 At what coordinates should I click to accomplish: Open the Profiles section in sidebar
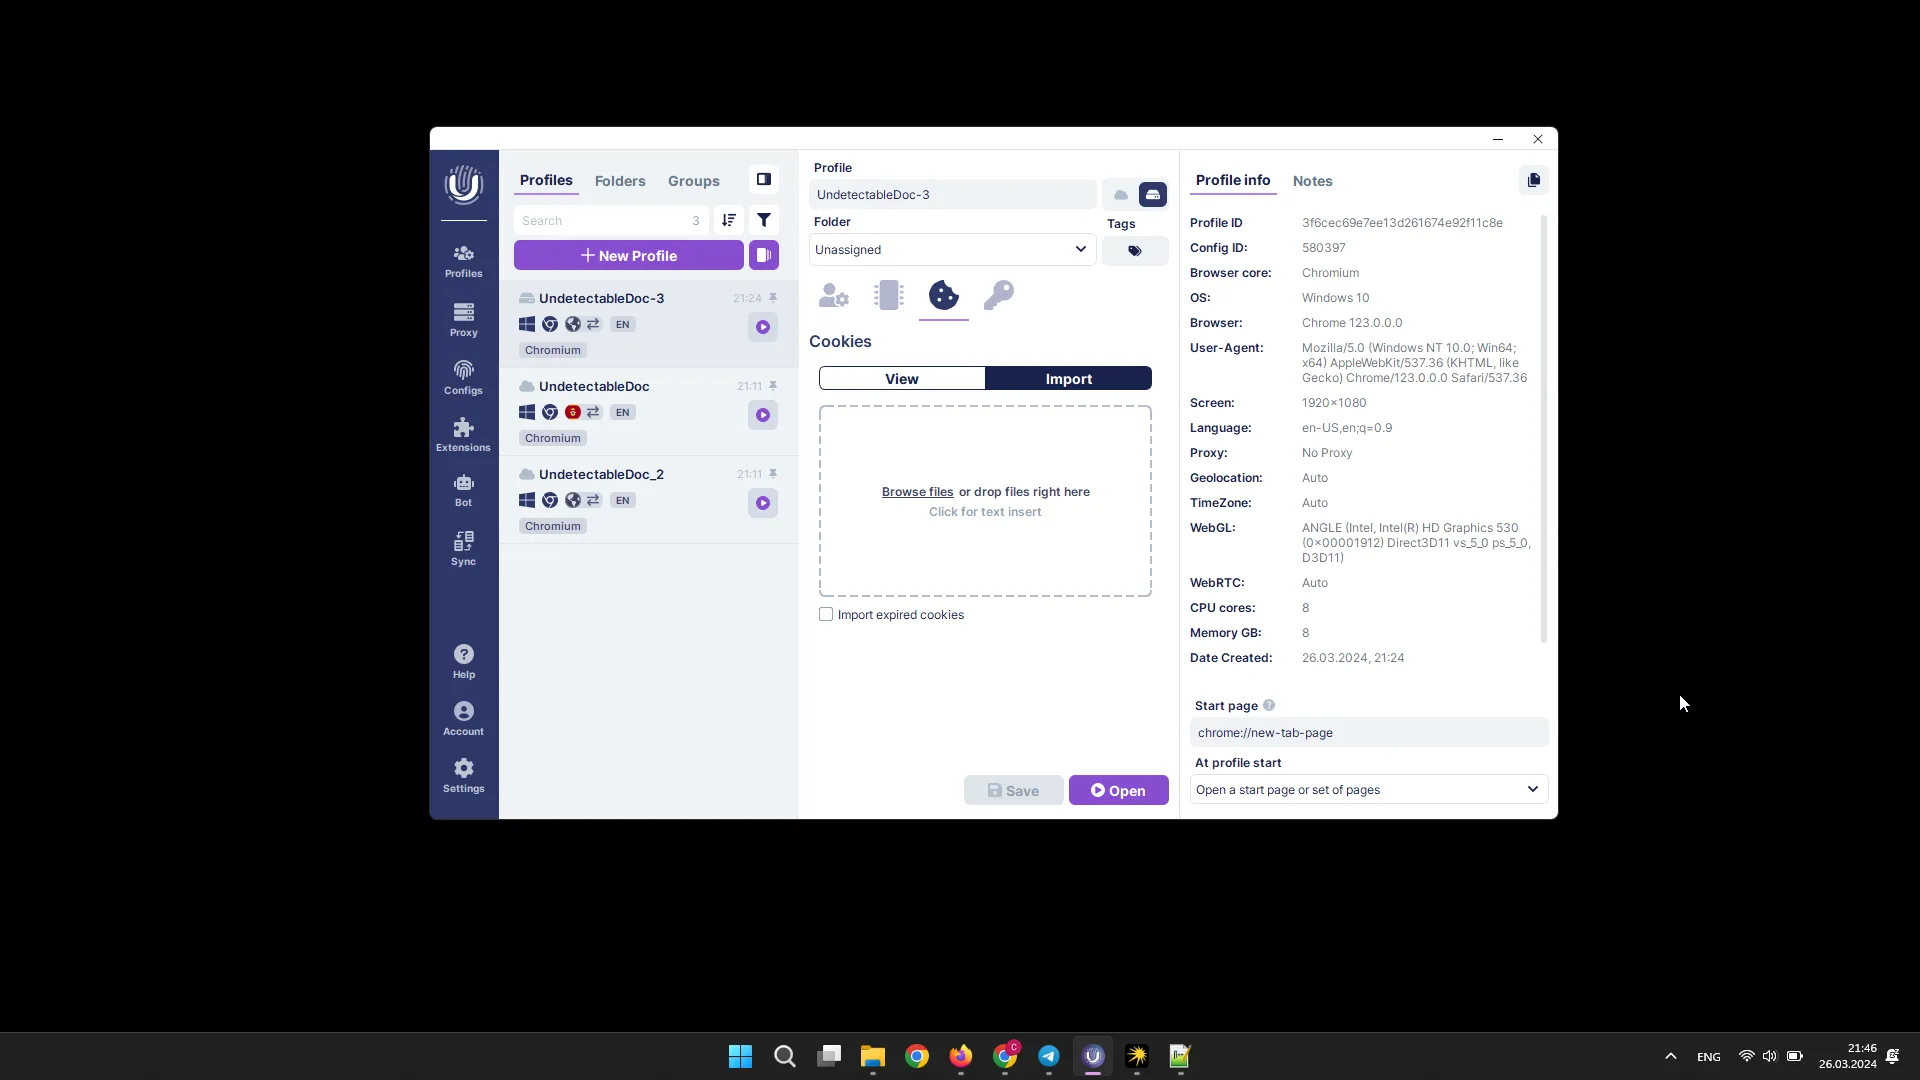tap(463, 261)
